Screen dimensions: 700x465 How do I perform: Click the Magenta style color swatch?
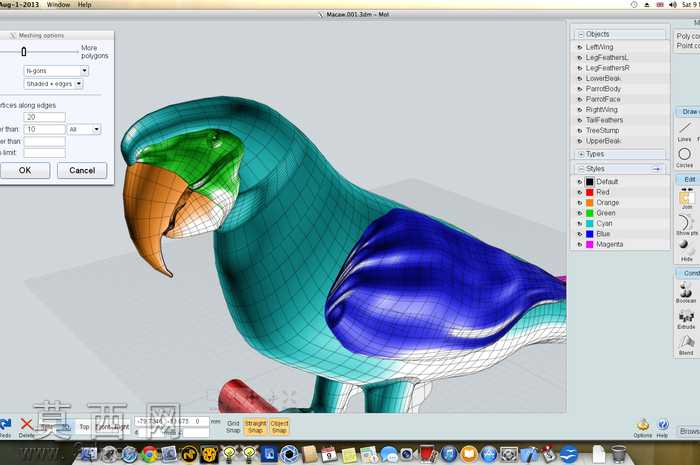(x=590, y=245)
